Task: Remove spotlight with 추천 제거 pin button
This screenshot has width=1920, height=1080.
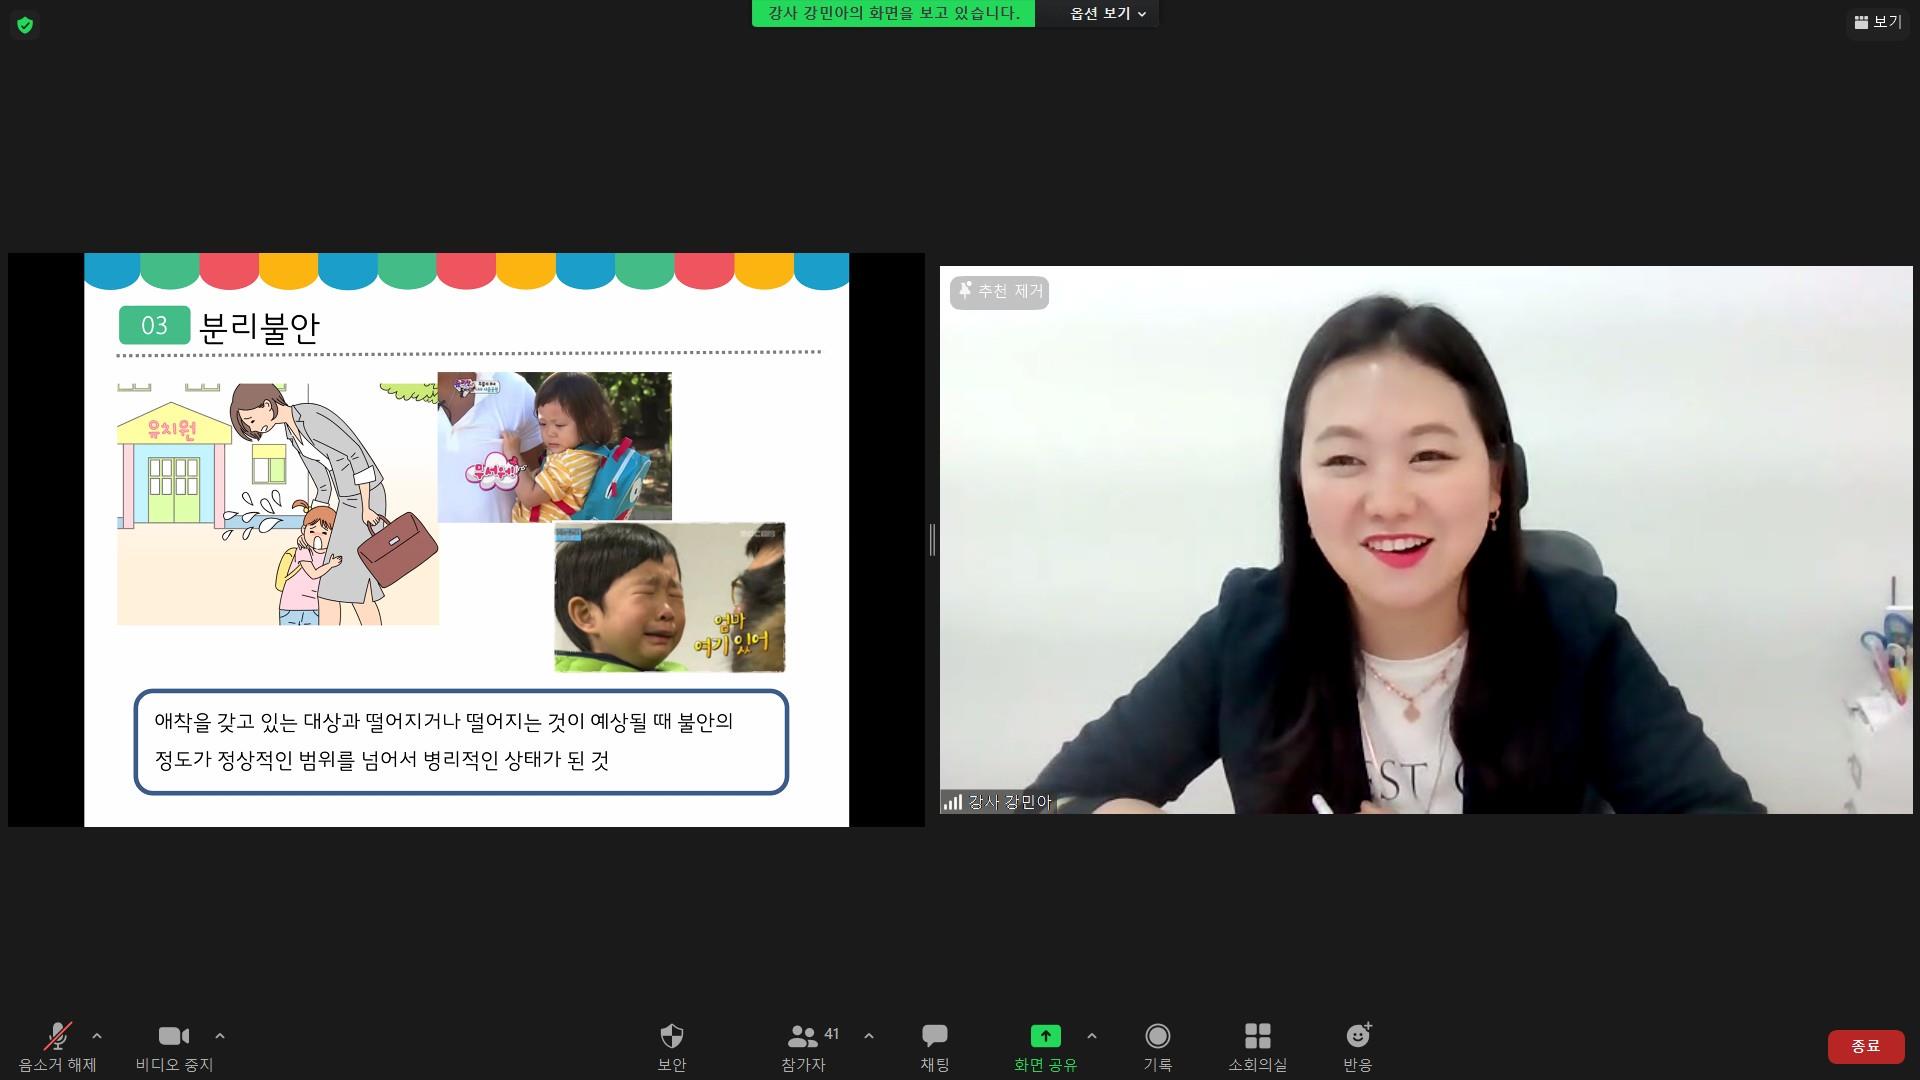Action: pyautogui.click(x=999, y=292)
